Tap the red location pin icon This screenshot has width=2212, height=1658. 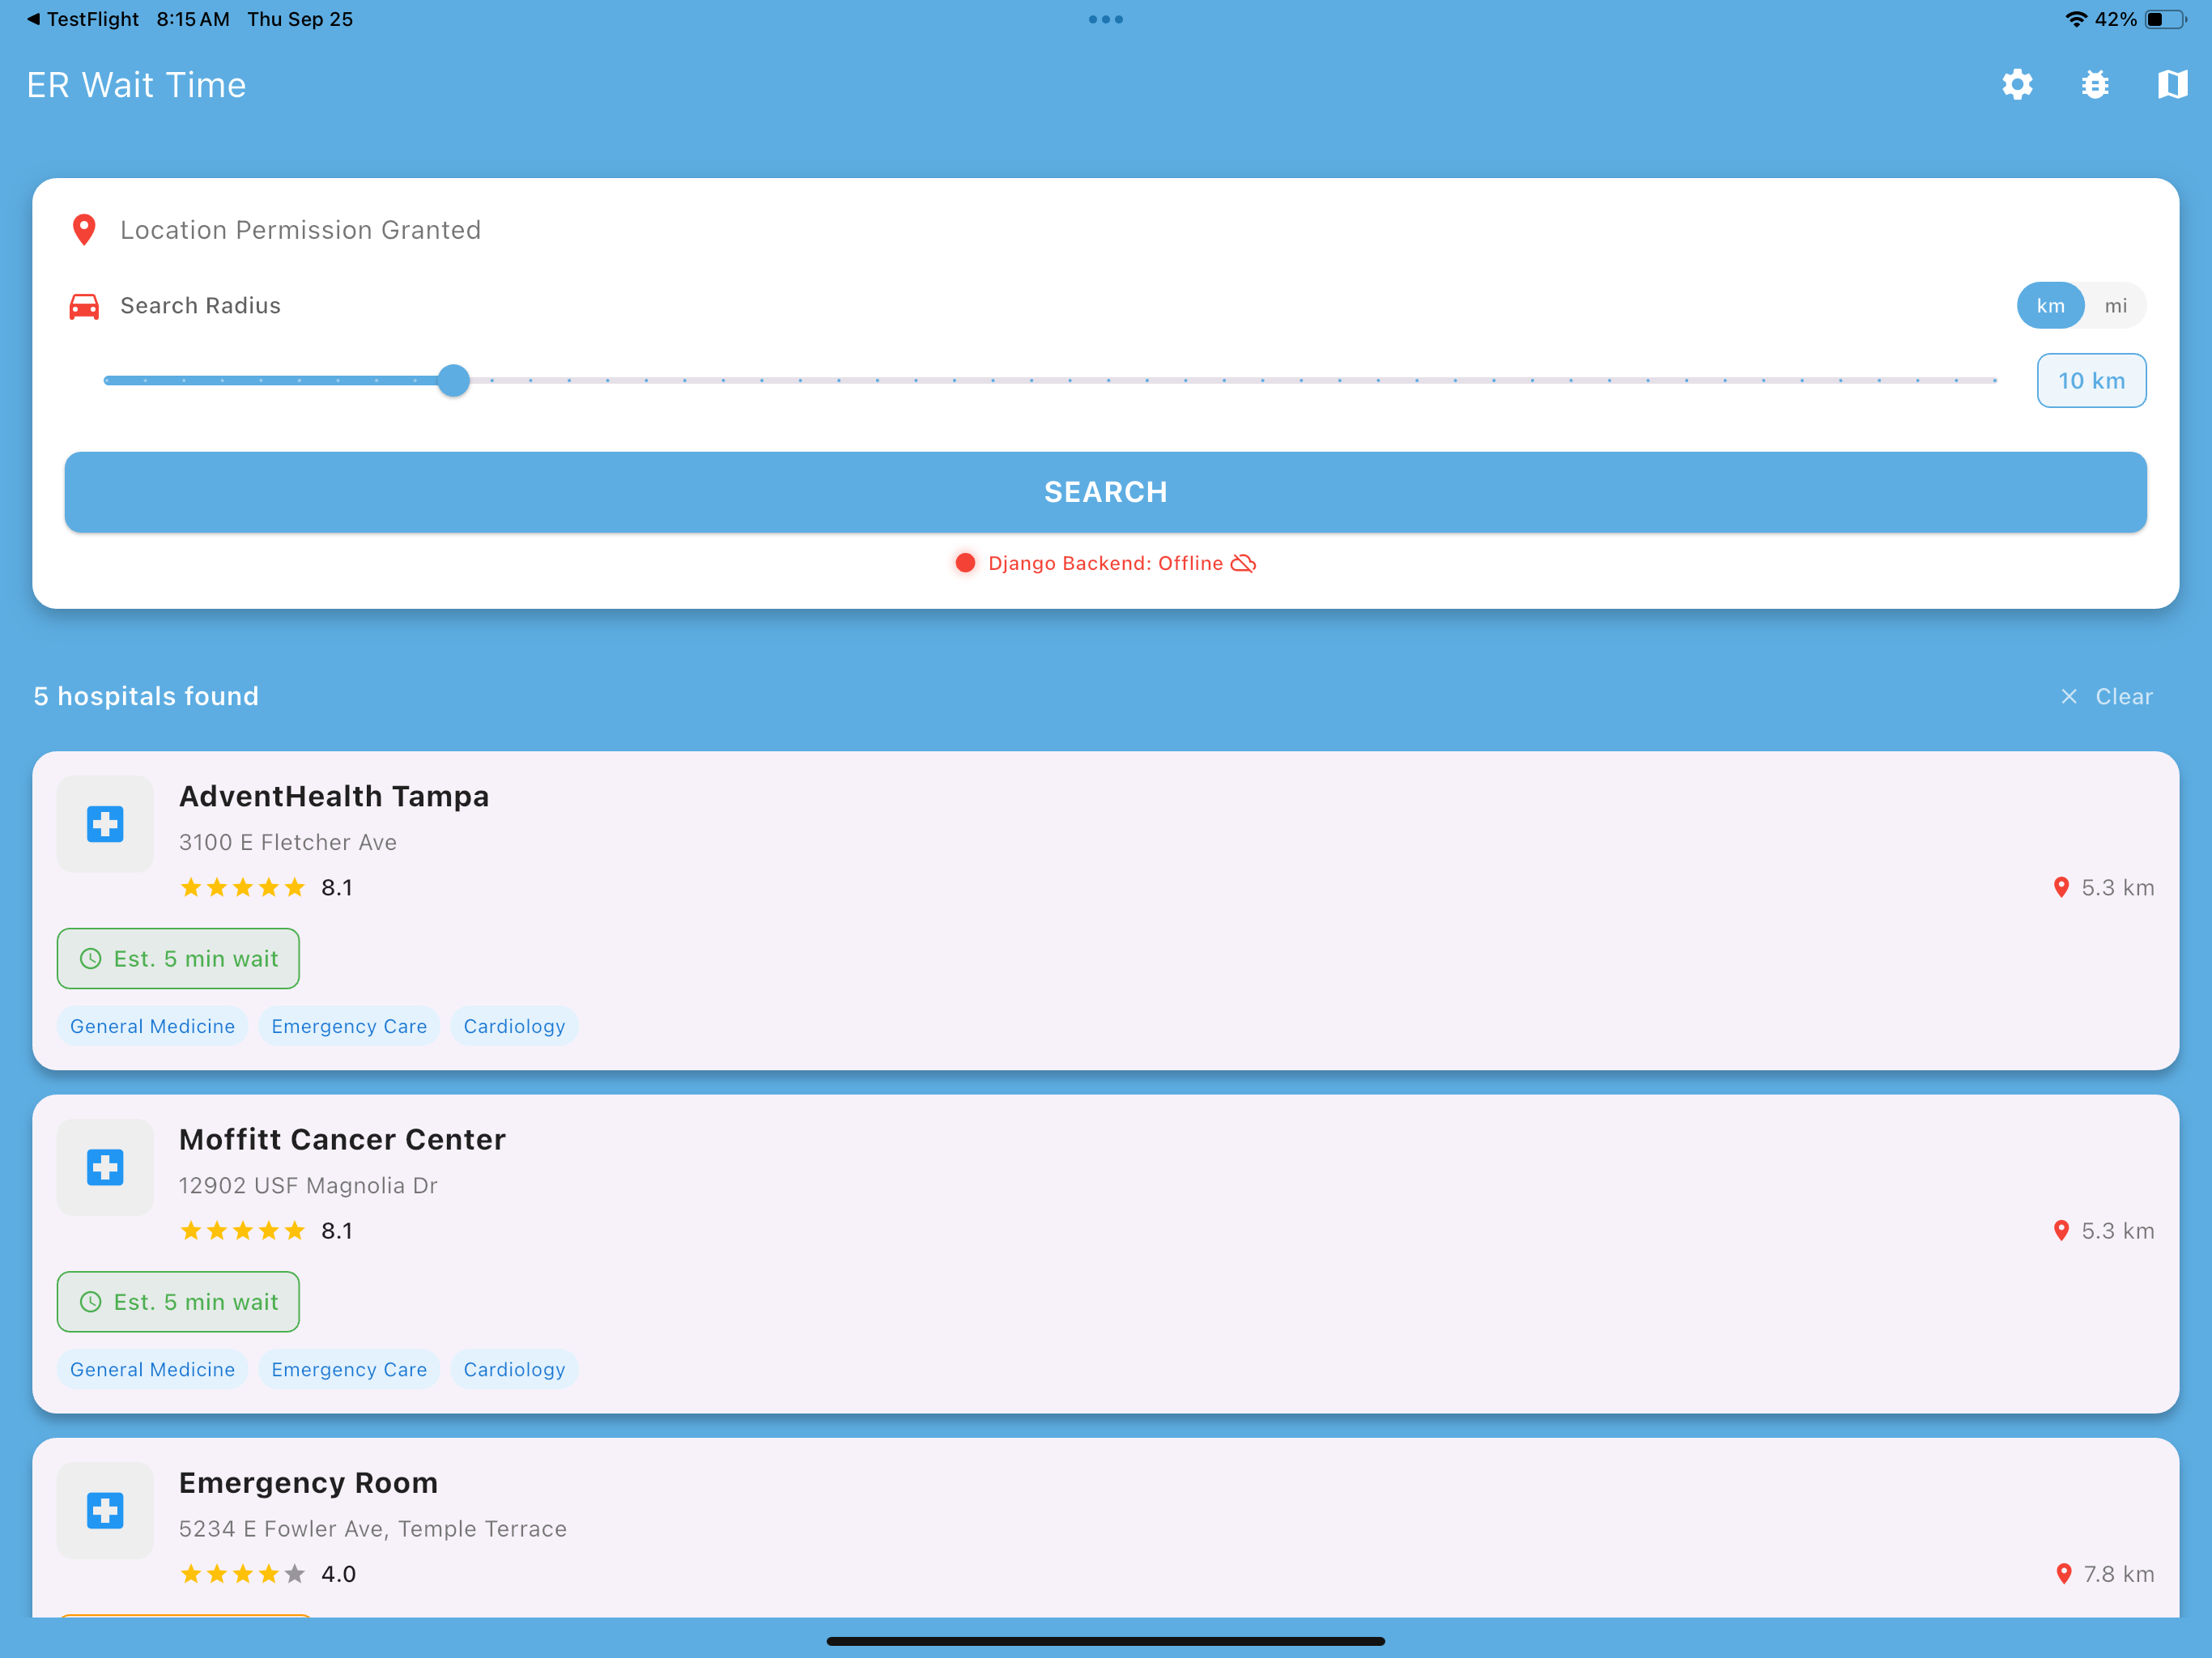pos(84,230)
